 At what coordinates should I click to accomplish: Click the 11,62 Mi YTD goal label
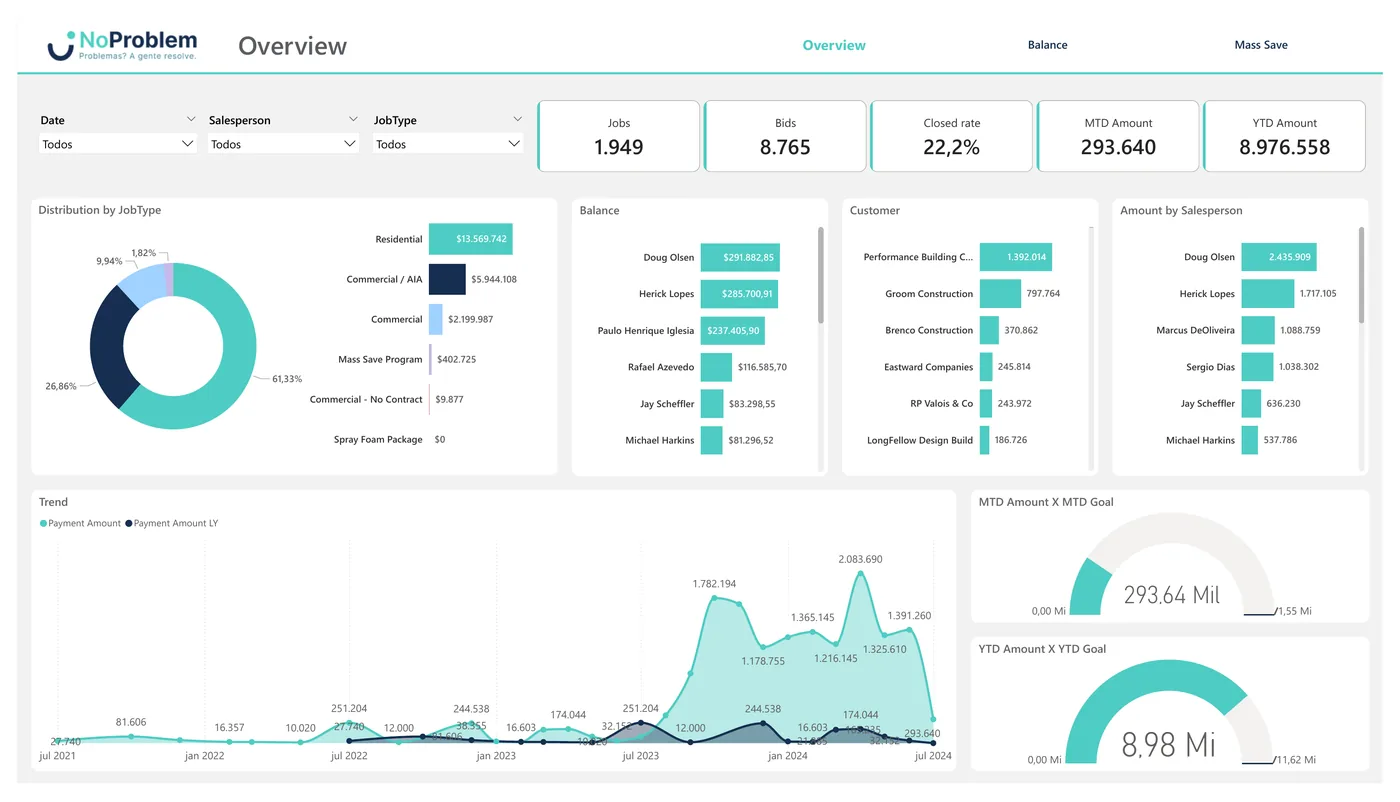pyautogui.click(x=1294, y=761)
